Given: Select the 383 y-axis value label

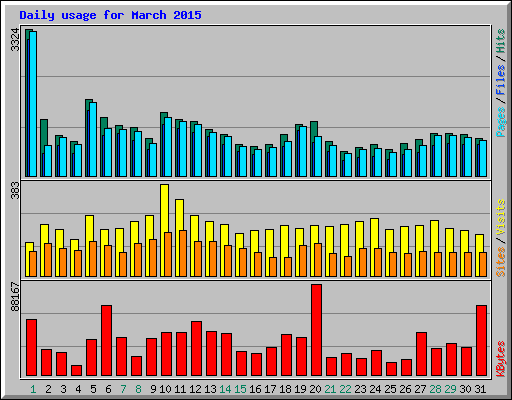Looking at the screenshot, I should [x=15, y=191].
